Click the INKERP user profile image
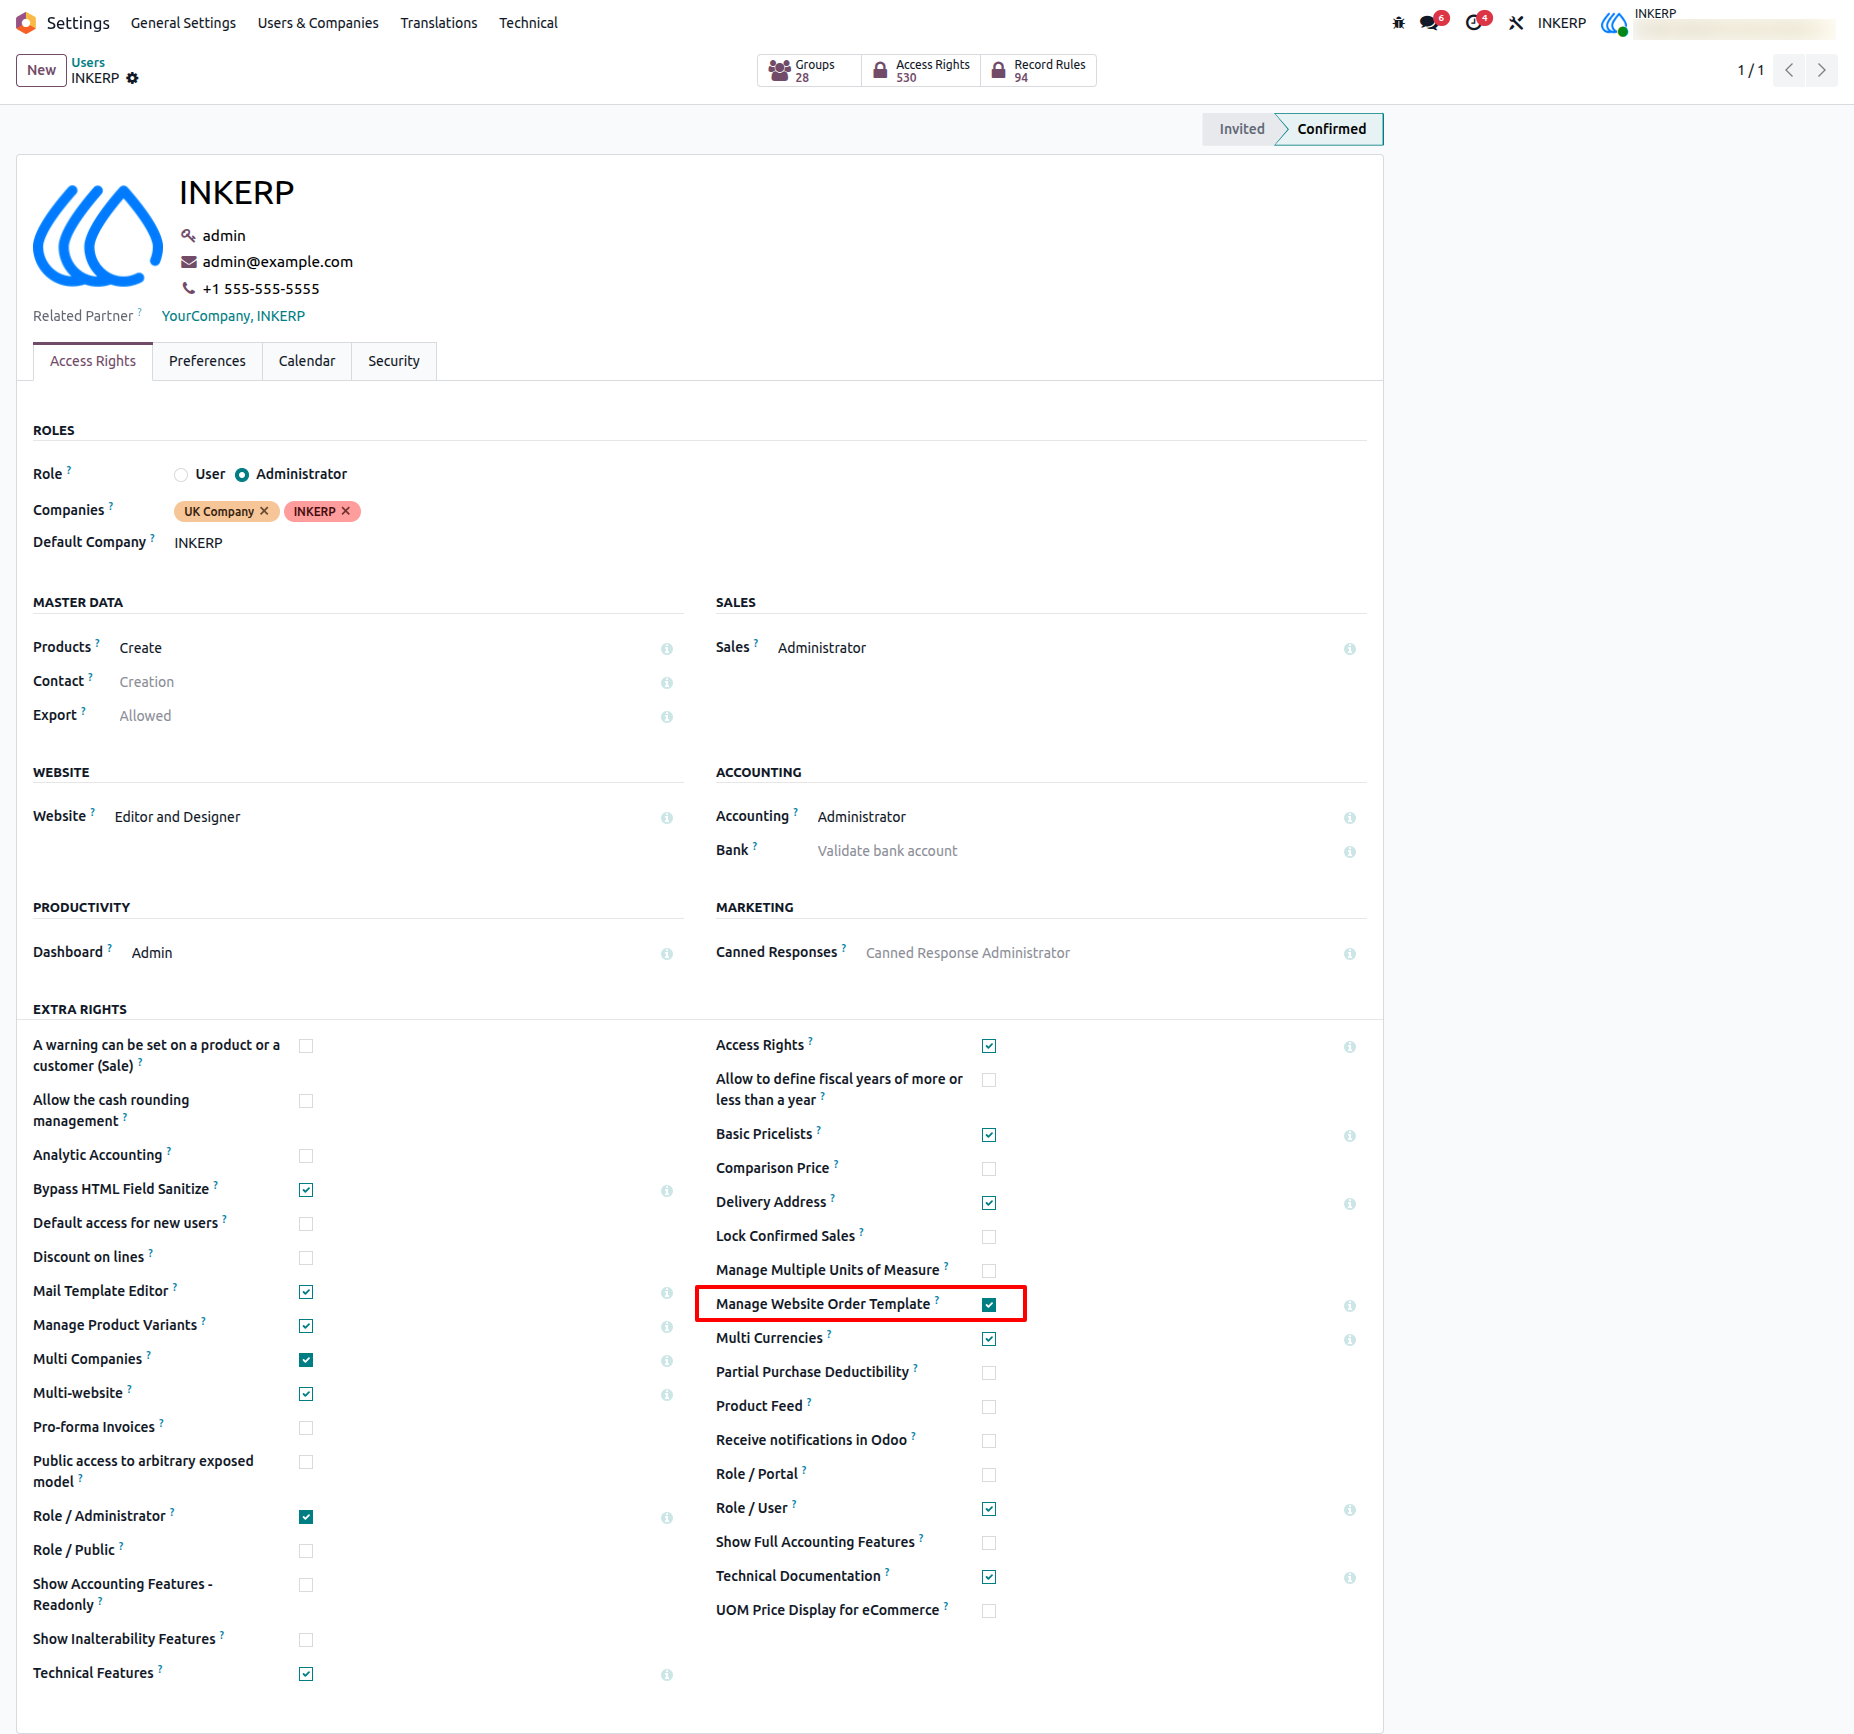 pos(98,236)
